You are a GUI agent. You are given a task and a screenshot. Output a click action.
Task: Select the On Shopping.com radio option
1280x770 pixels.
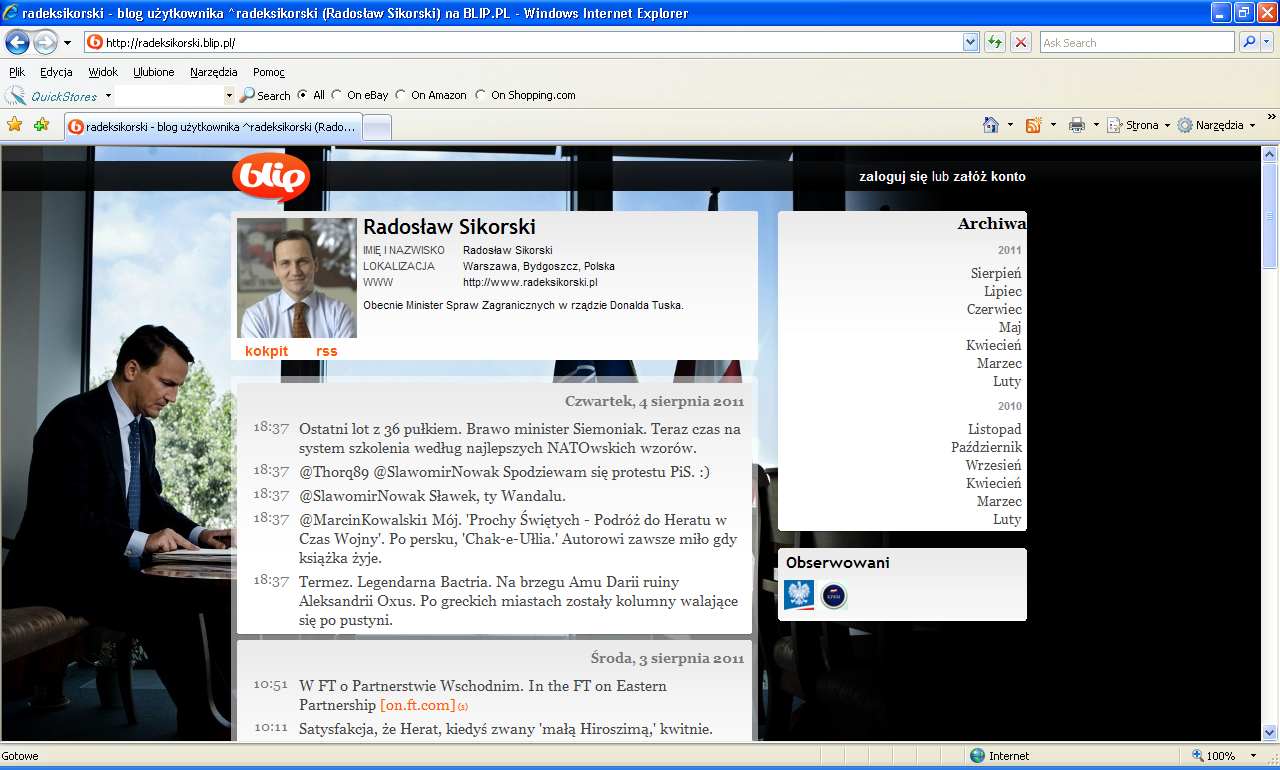coord(481,95)
